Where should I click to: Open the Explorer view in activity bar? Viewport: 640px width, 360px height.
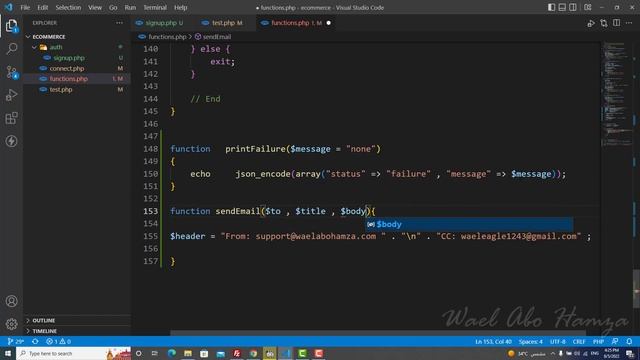click(11, 26)
